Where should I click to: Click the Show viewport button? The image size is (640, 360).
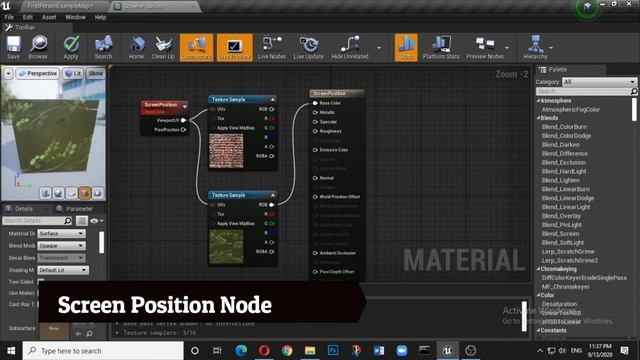tap(96, 73)
